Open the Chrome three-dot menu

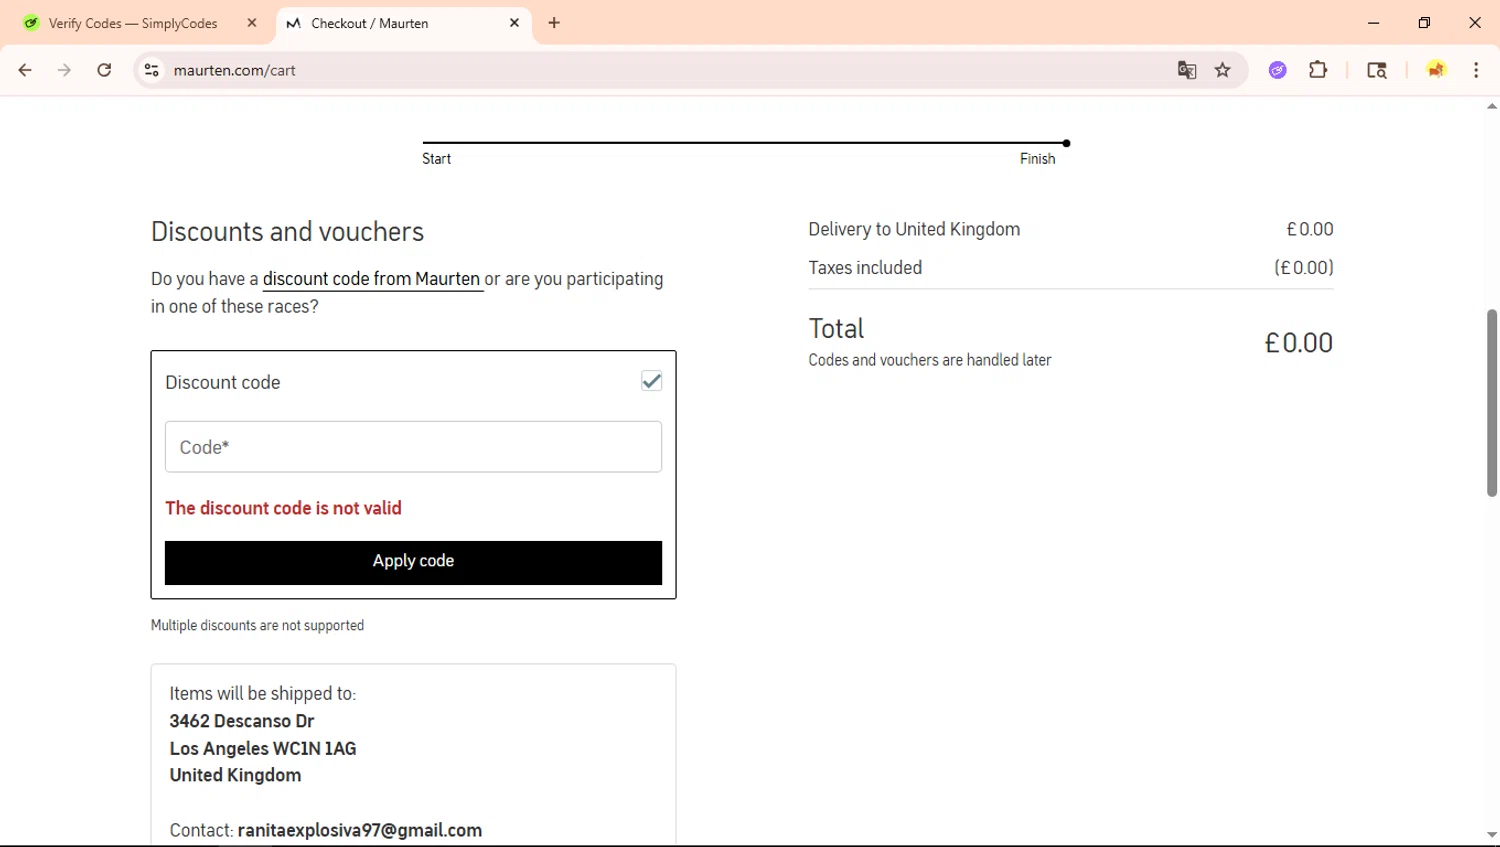pos(1476,70)
